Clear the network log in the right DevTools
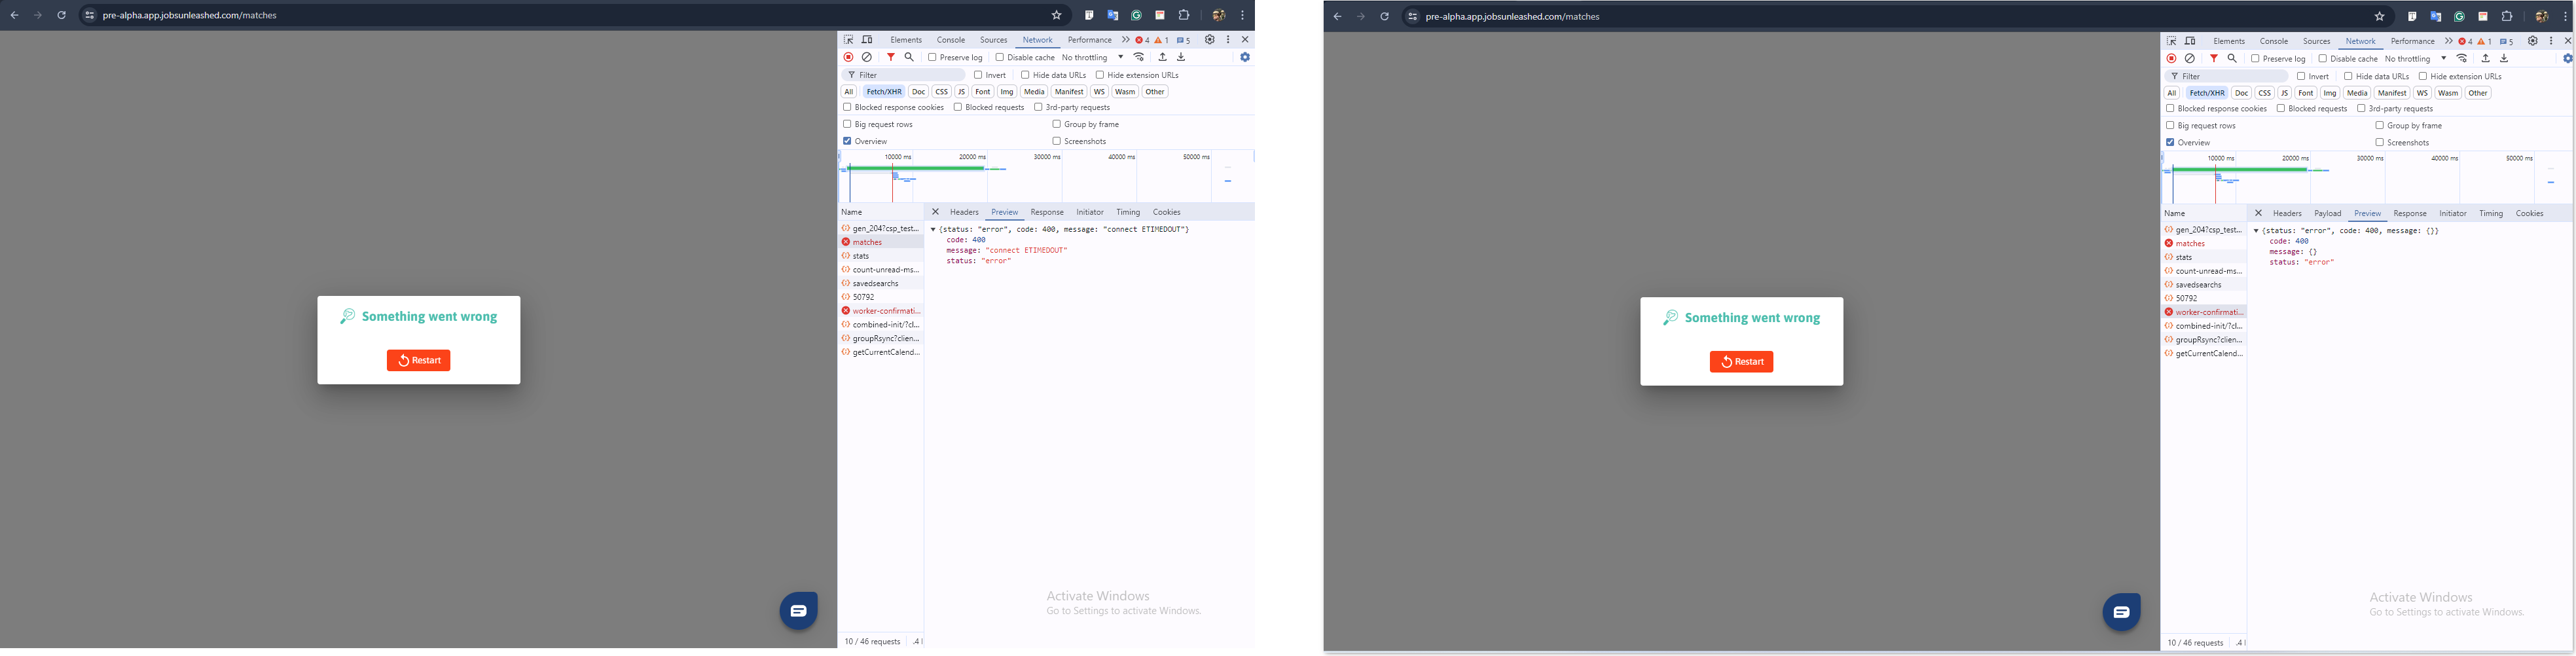This screenshot has width=2576, height=656. (2190, 58)
